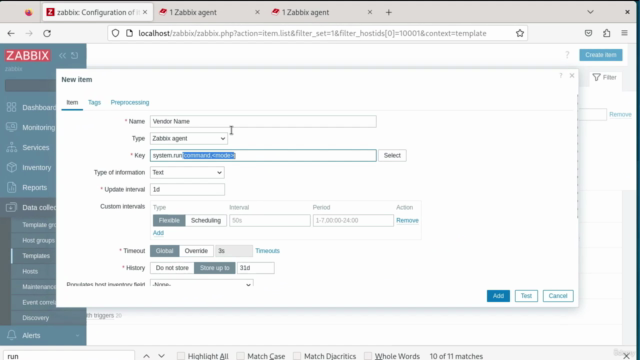Switch to the Tags tab

[94, 102]
